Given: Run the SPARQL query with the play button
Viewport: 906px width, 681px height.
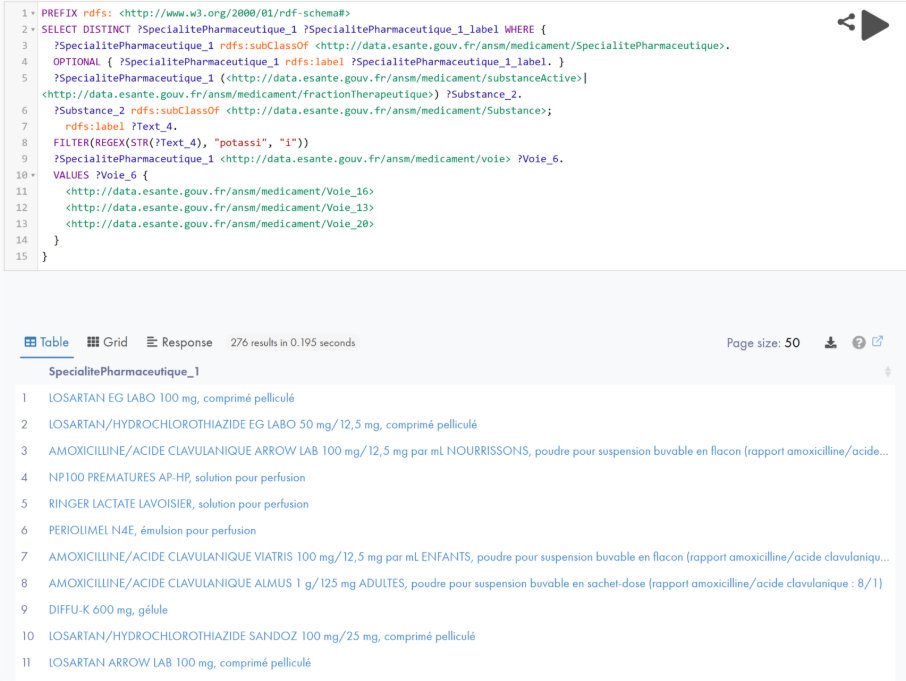Looking at the screenshot, I should 874,25.
